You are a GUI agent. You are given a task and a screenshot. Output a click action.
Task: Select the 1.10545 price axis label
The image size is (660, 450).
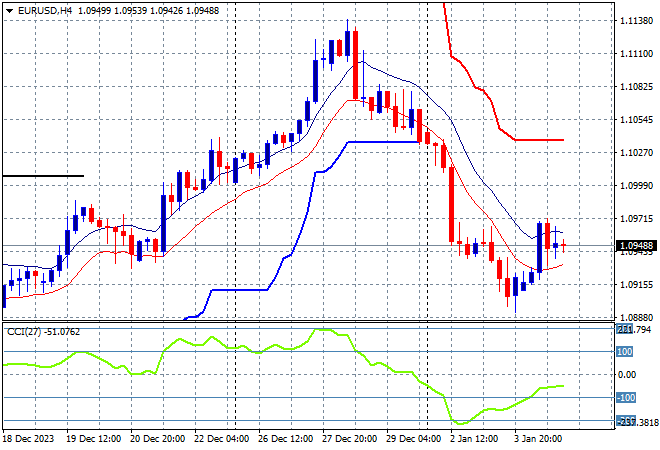pyautogui.click(x=636, y=120)
